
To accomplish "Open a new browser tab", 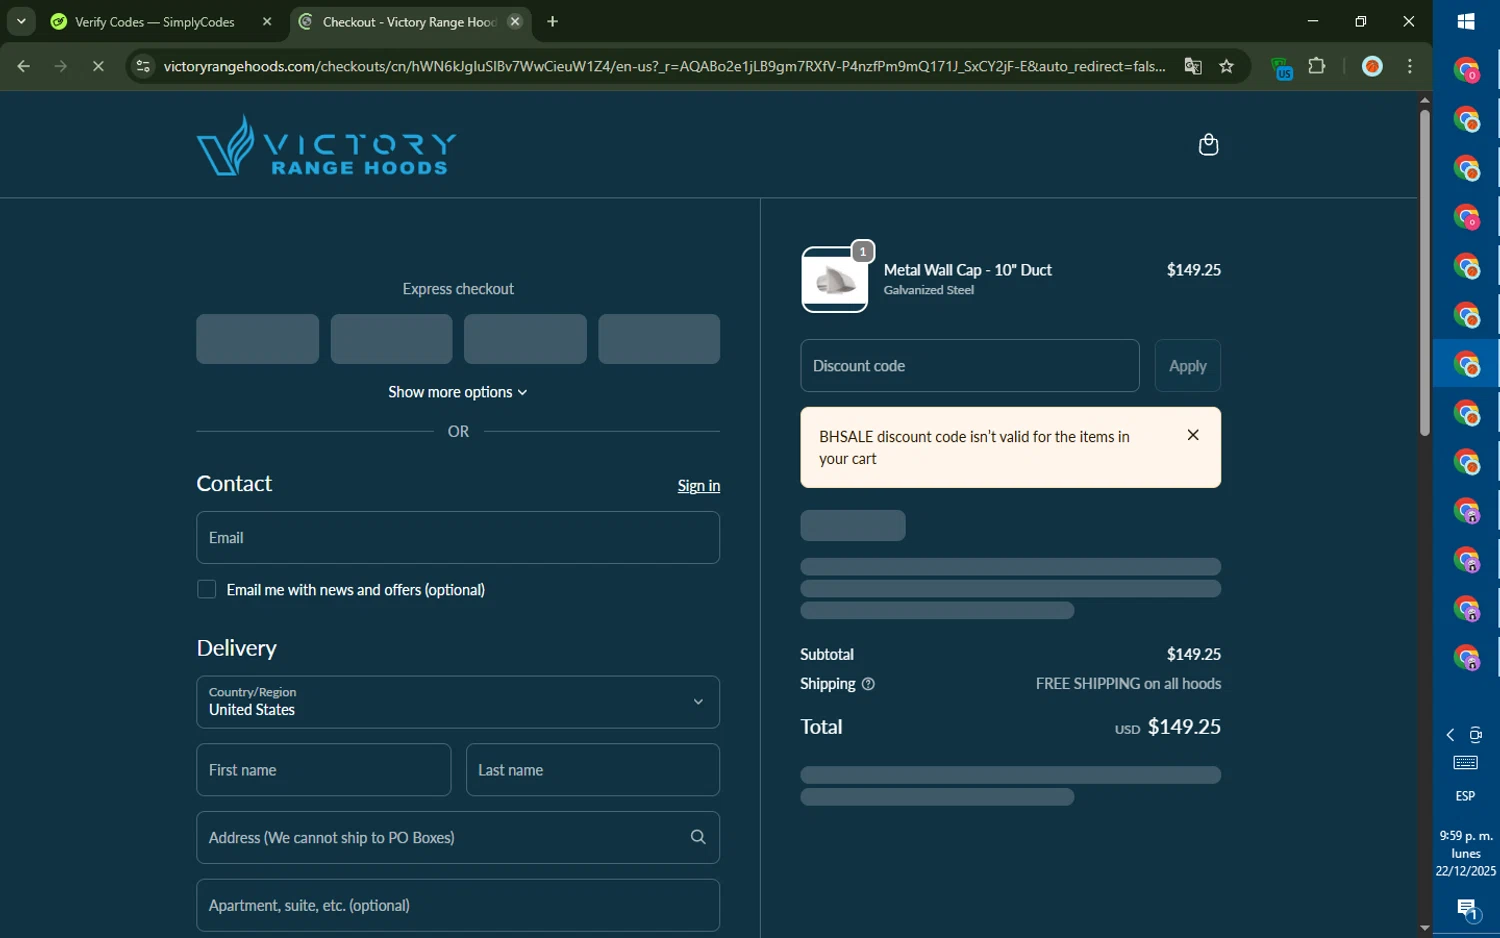I will [x=552, y=21].
